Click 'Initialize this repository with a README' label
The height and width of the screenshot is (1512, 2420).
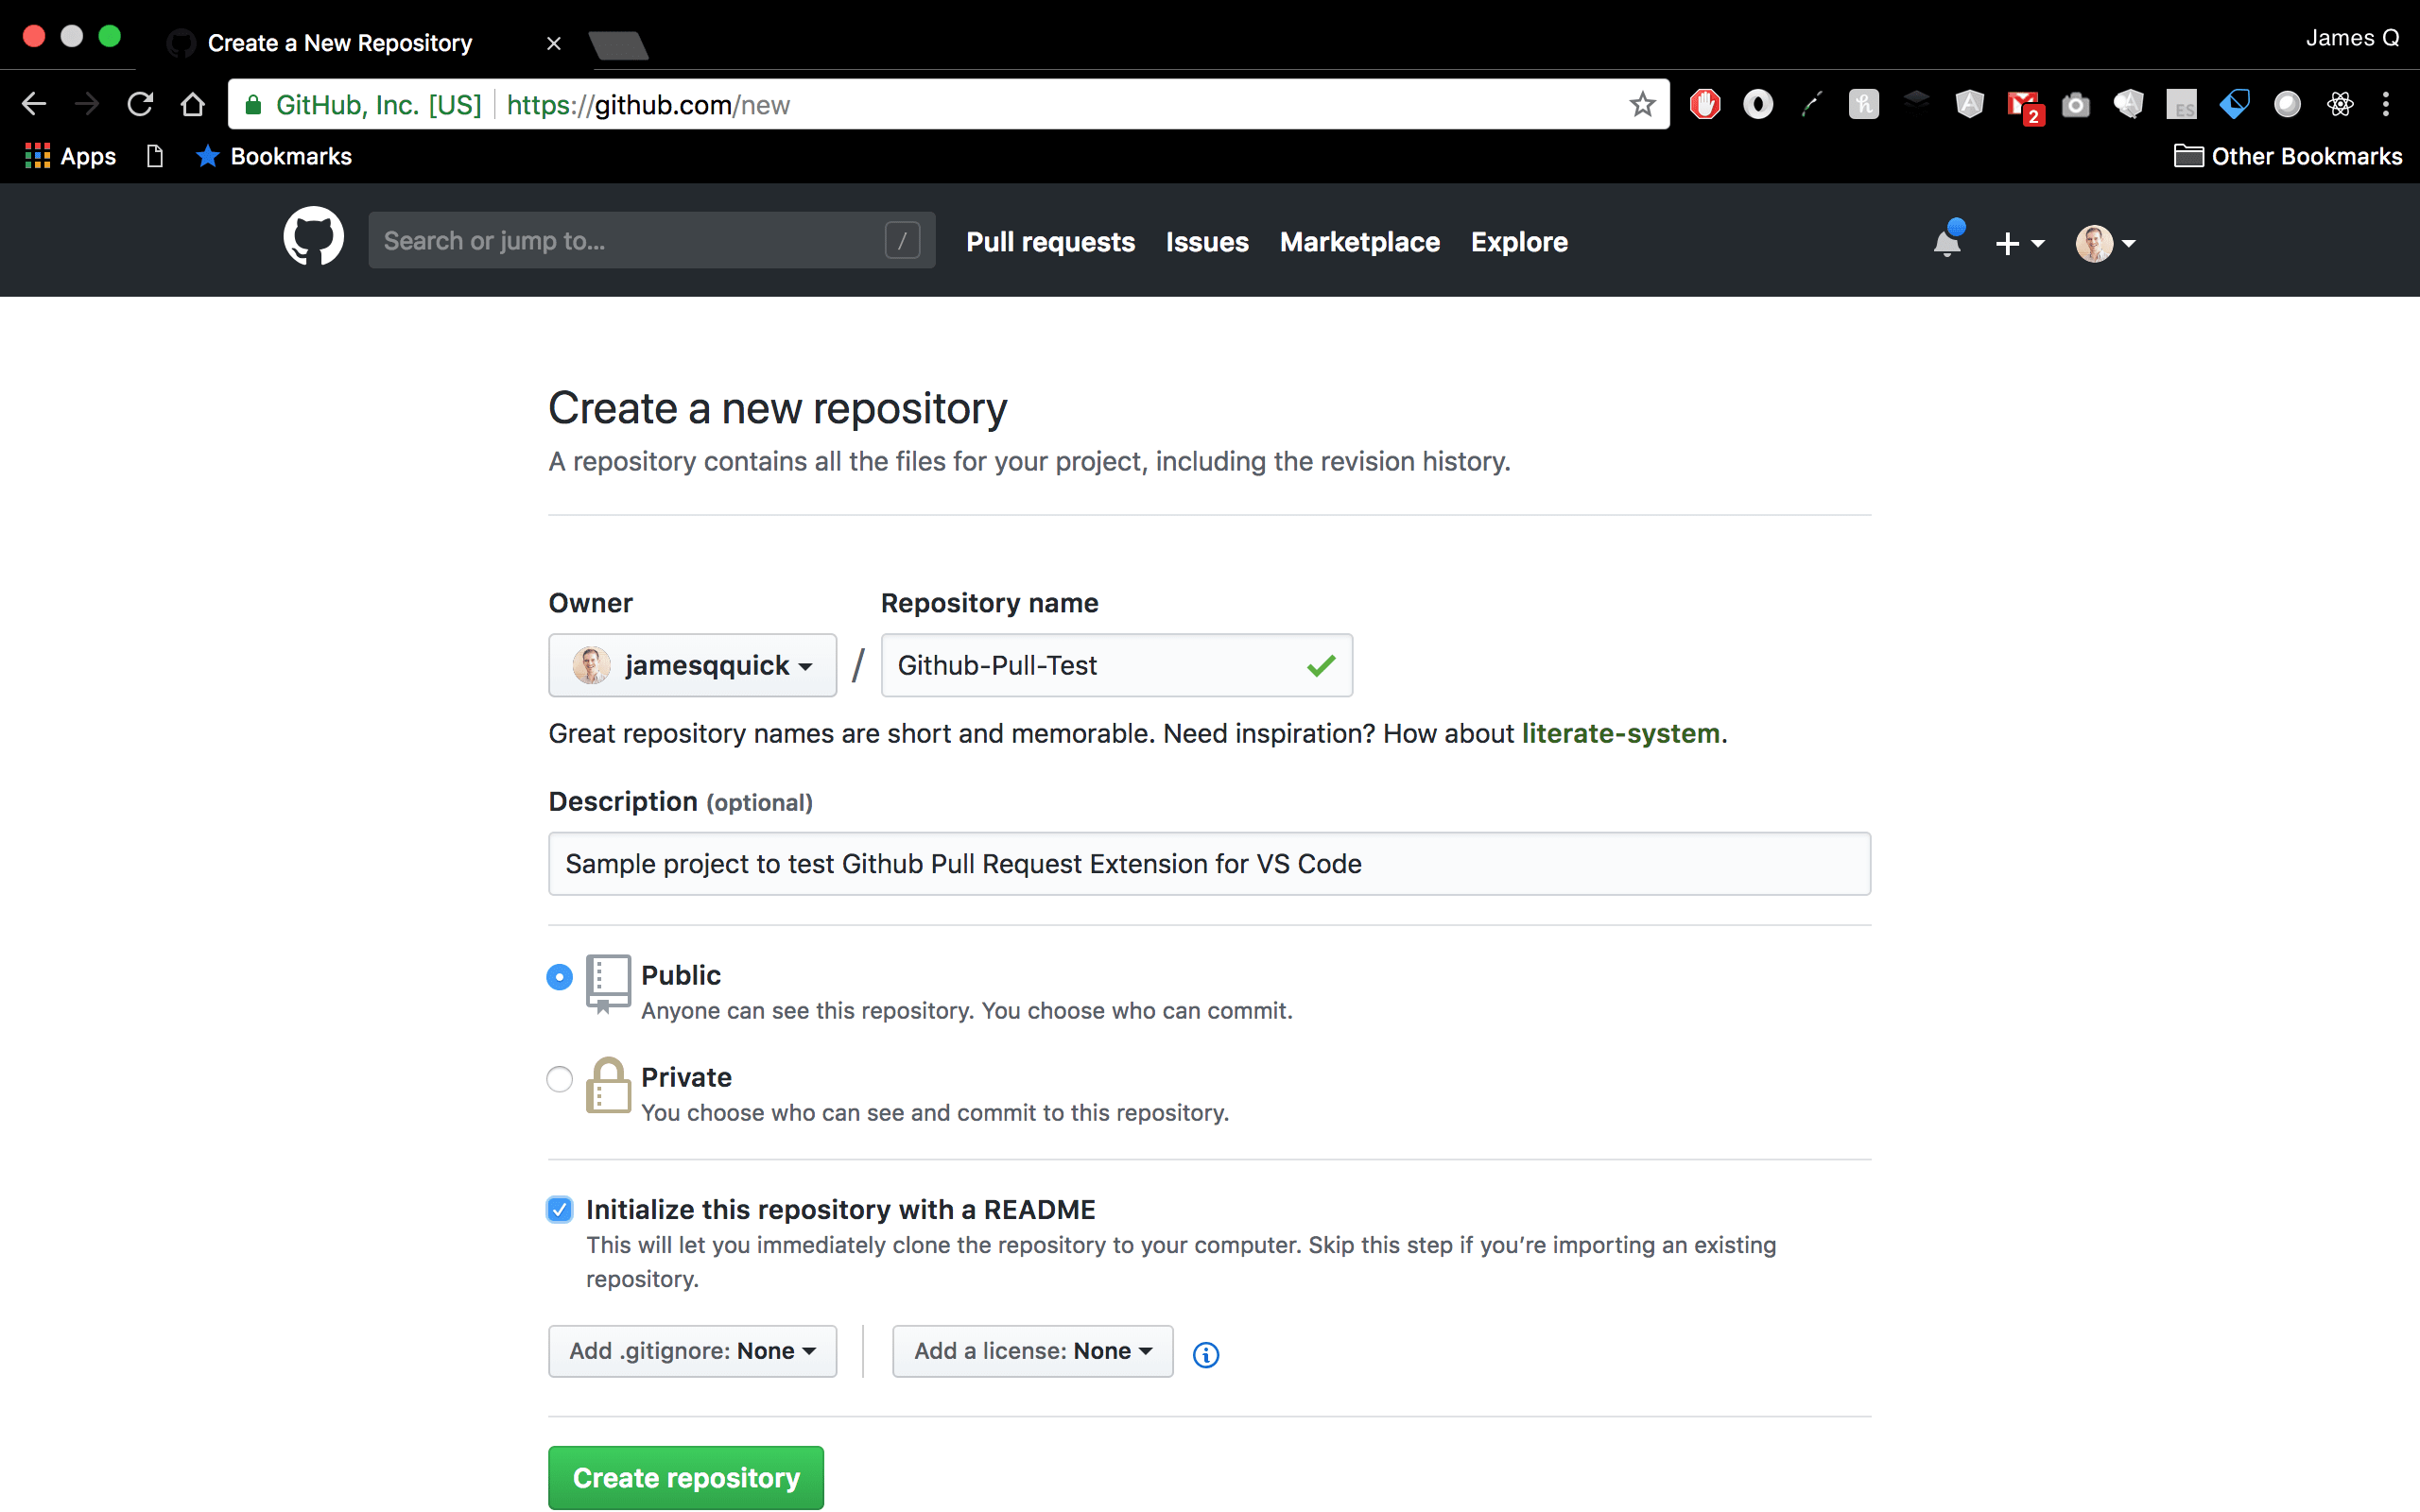coord(840,1209)
